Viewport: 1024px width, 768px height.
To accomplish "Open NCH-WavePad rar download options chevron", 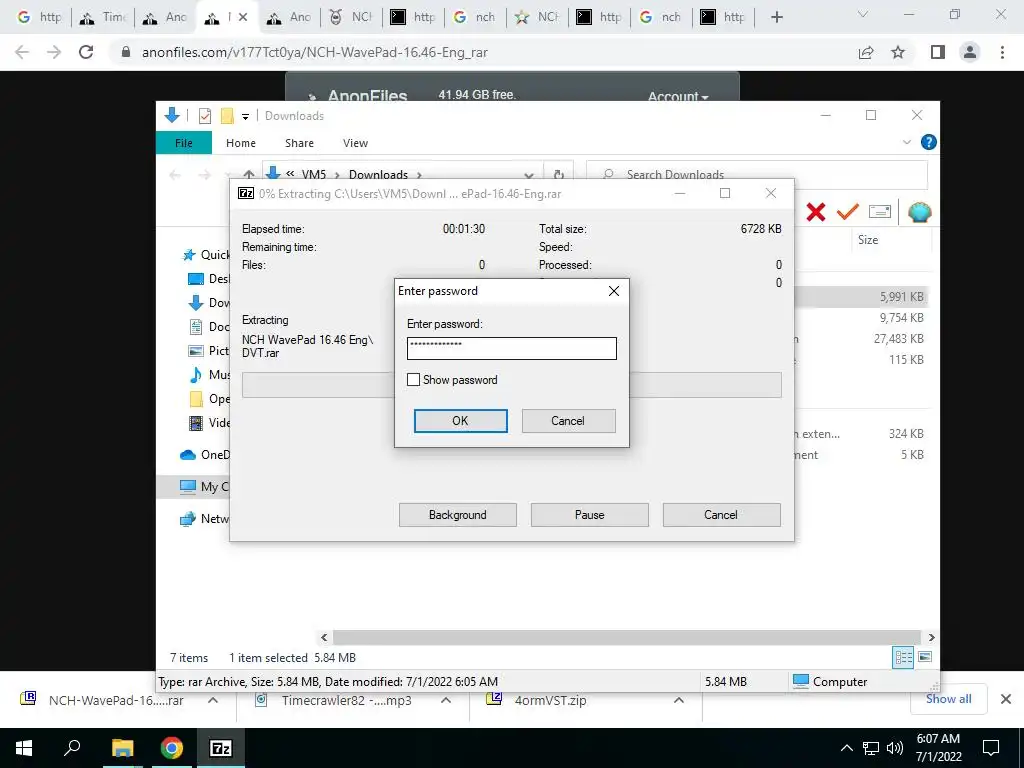I will [213, 700].
